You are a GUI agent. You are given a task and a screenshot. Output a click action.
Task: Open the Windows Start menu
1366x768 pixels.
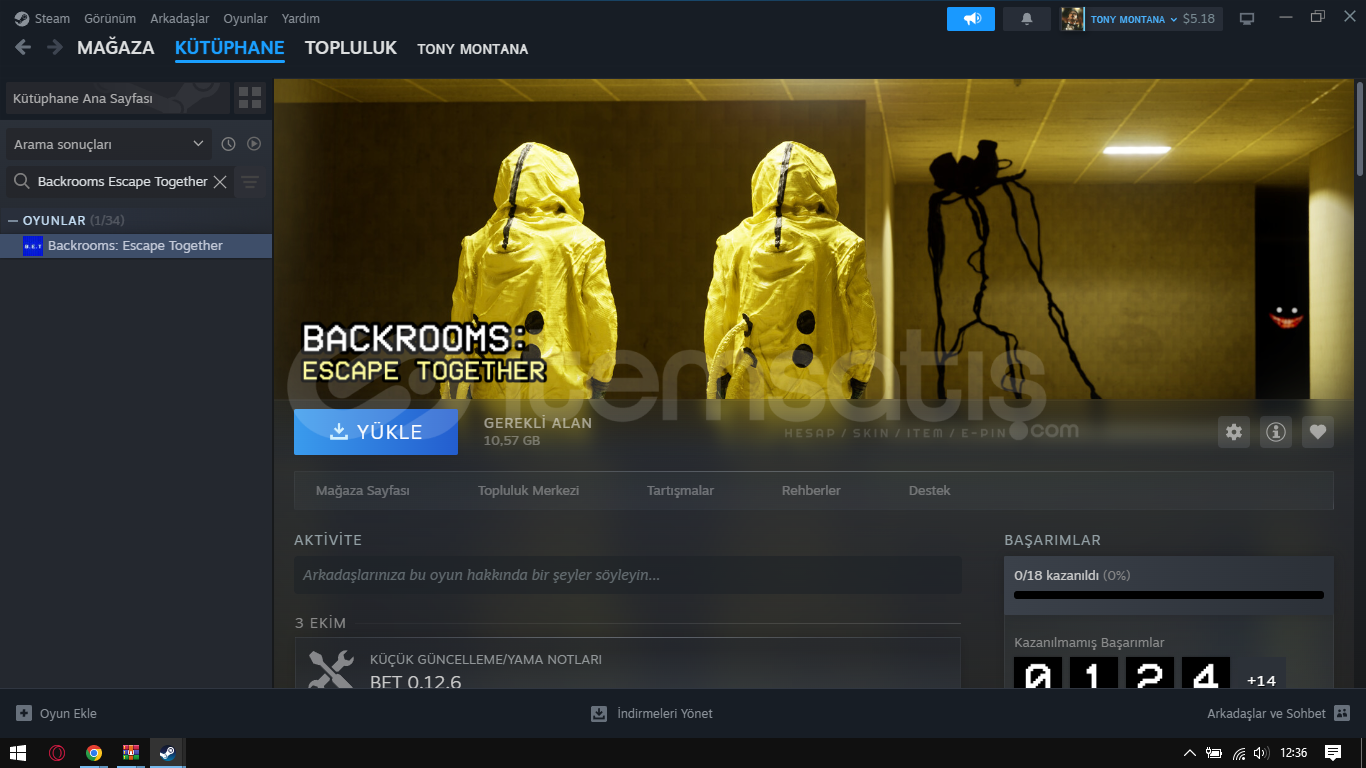(17, 753)
